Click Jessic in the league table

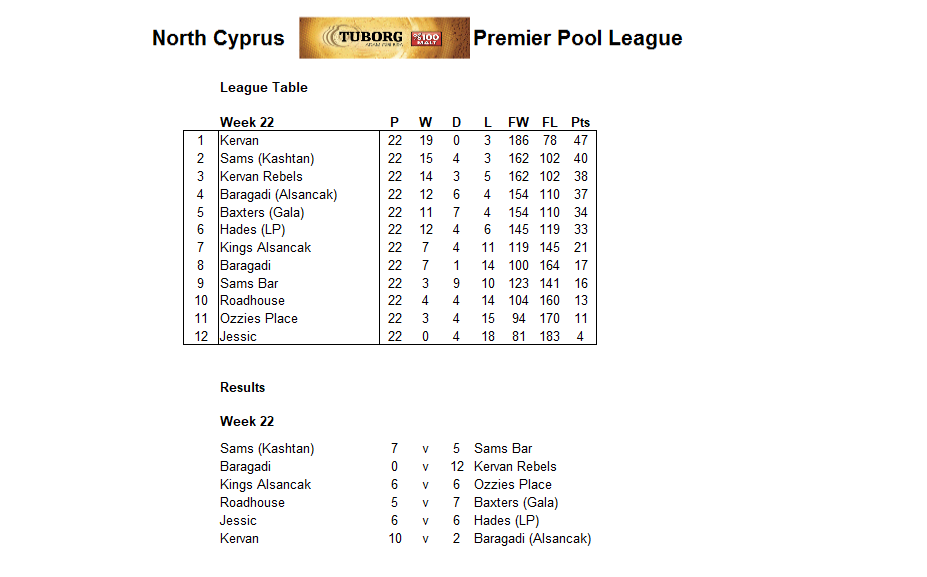coord(238,336)
